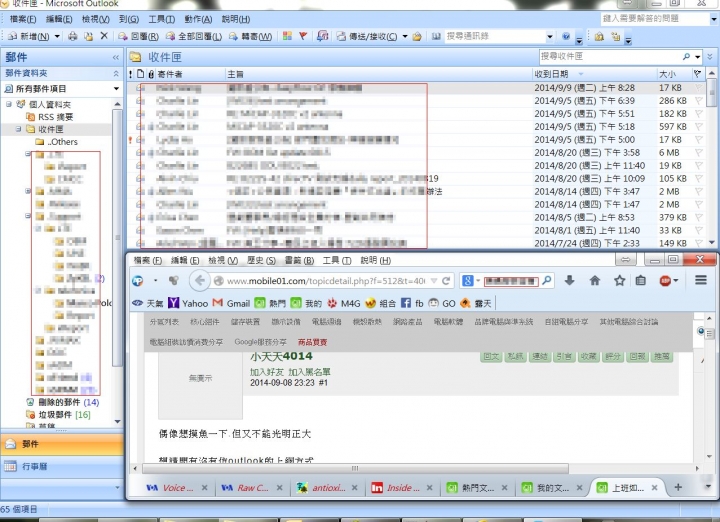Click the 鍵入需要解答的問題 help box
720x522 pixels.
(x=655, y=19)
